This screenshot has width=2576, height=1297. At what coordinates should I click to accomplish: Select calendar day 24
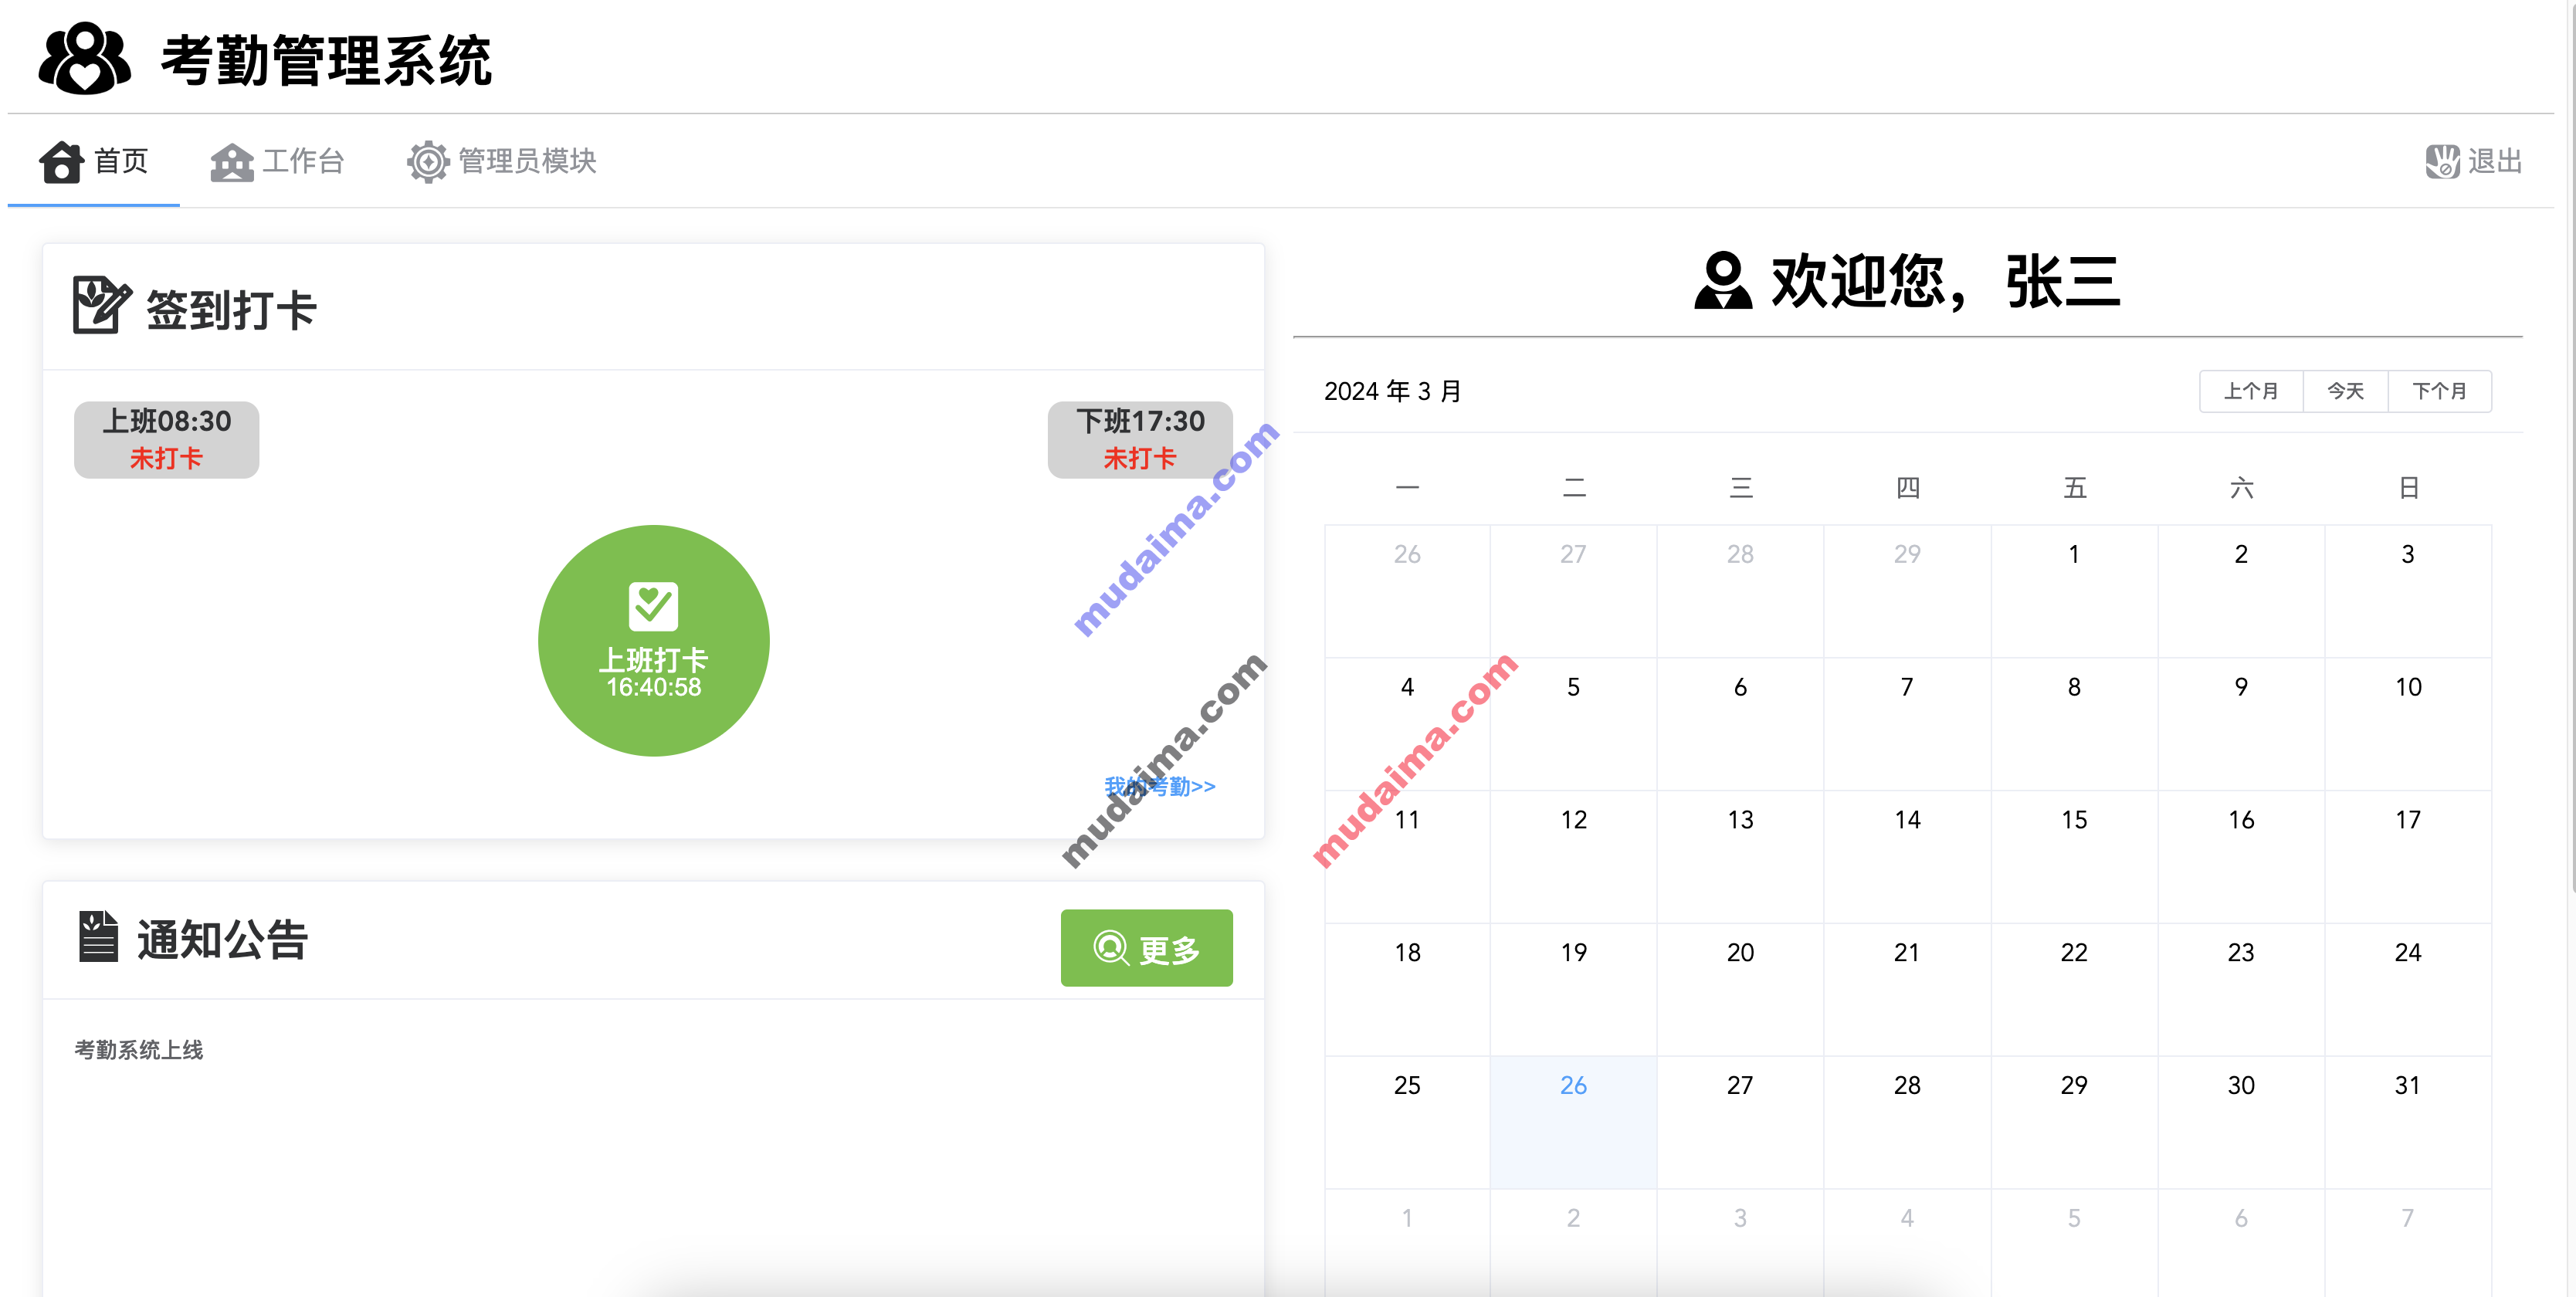tap(2409, 990)
